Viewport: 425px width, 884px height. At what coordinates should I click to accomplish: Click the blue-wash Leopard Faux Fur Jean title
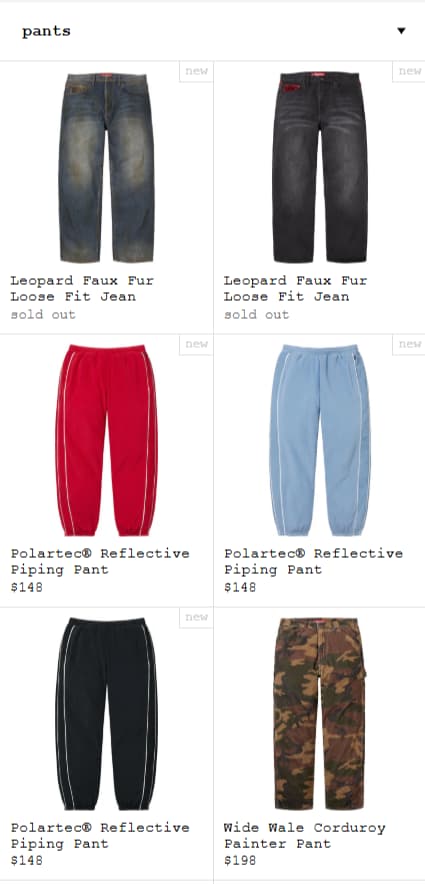click(x=82, y=288)
